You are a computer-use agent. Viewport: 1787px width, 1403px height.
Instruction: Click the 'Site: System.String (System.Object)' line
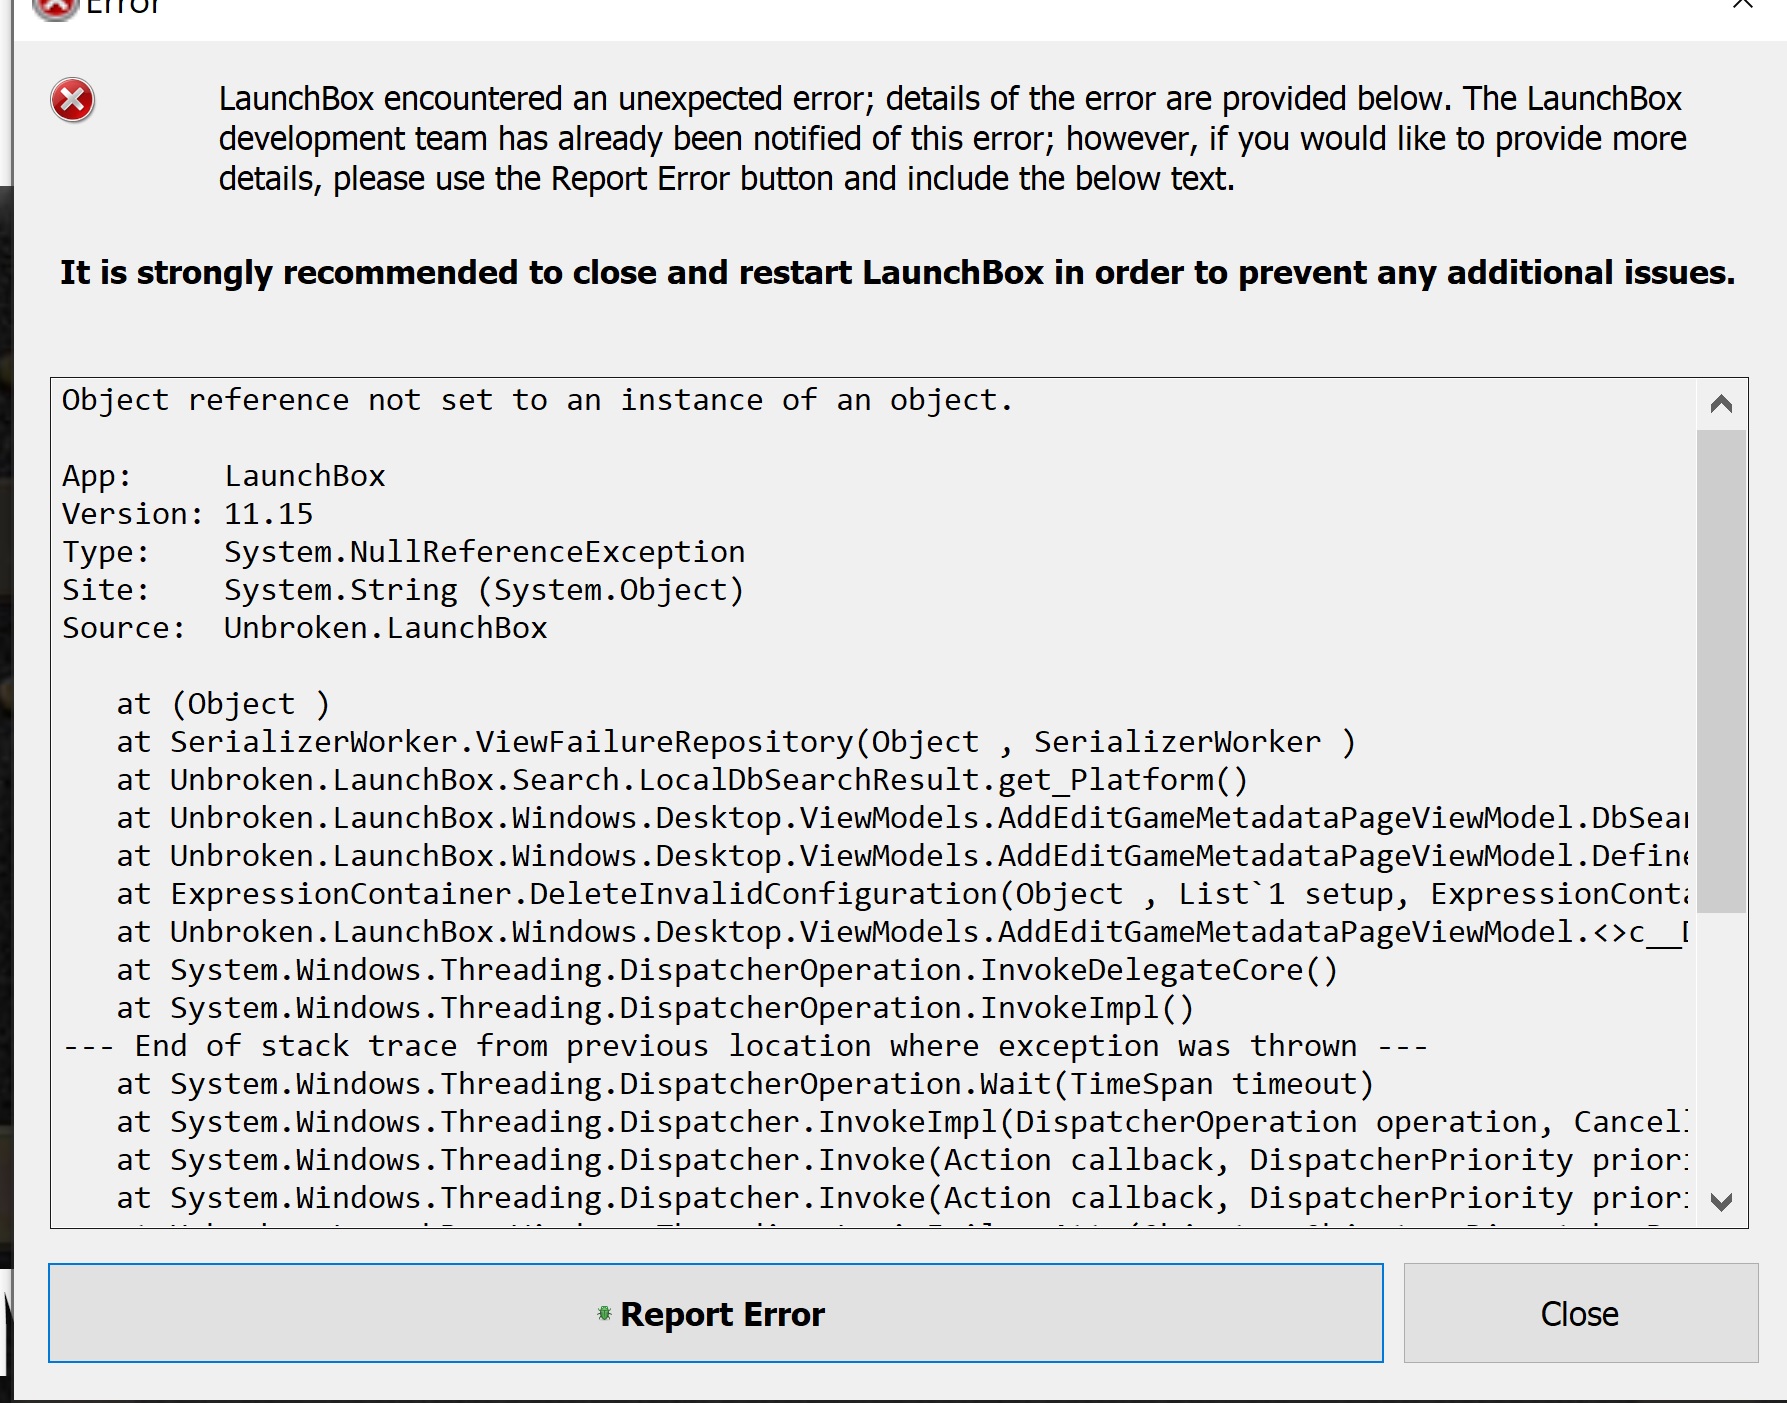[403, 590]
